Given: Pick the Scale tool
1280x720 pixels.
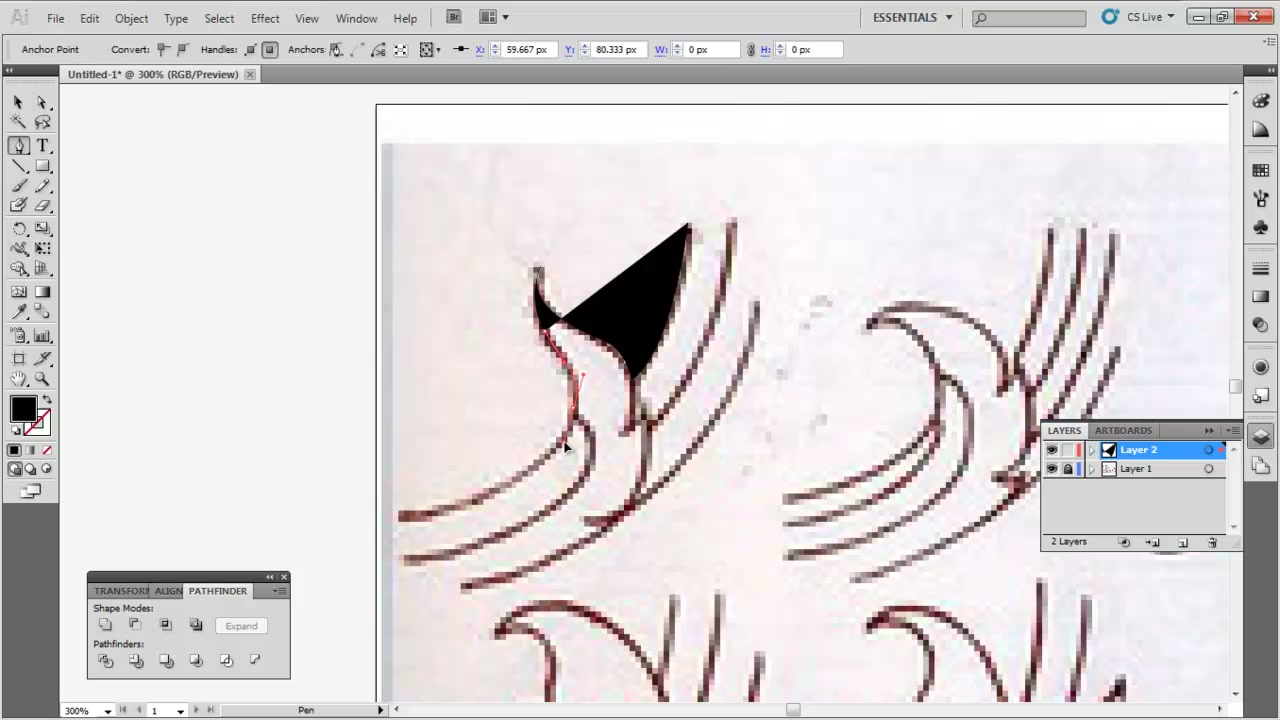Looking at the screenshot, I should tap(42, 229).
